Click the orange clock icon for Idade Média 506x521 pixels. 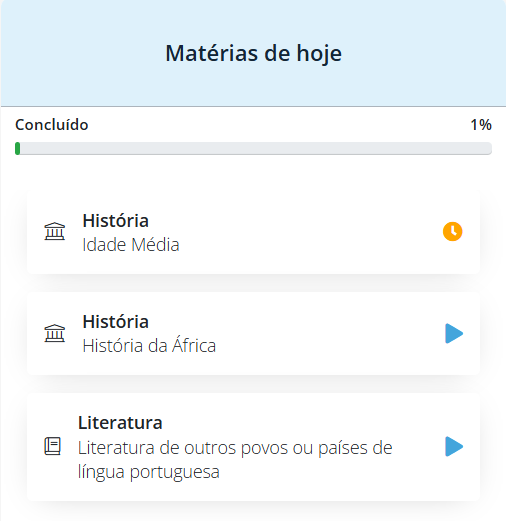point(452,231)
